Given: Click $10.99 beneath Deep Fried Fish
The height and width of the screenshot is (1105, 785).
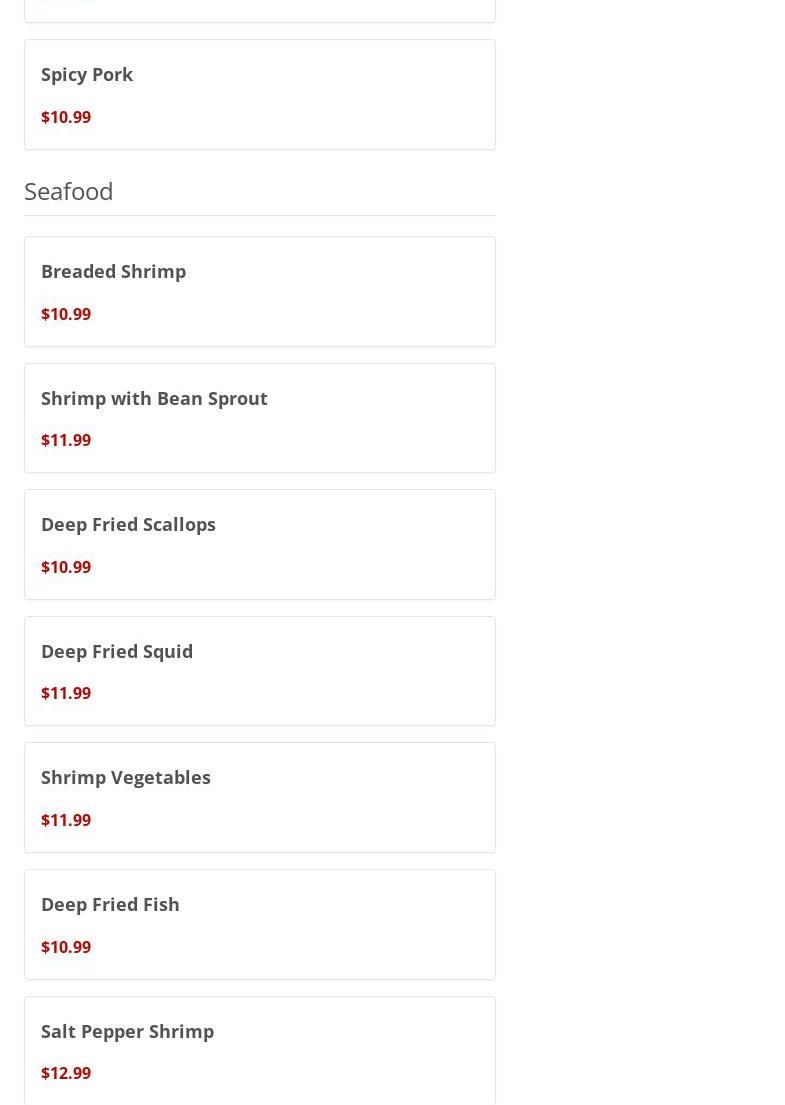Looking at the screenshot, I should [66, 947].
